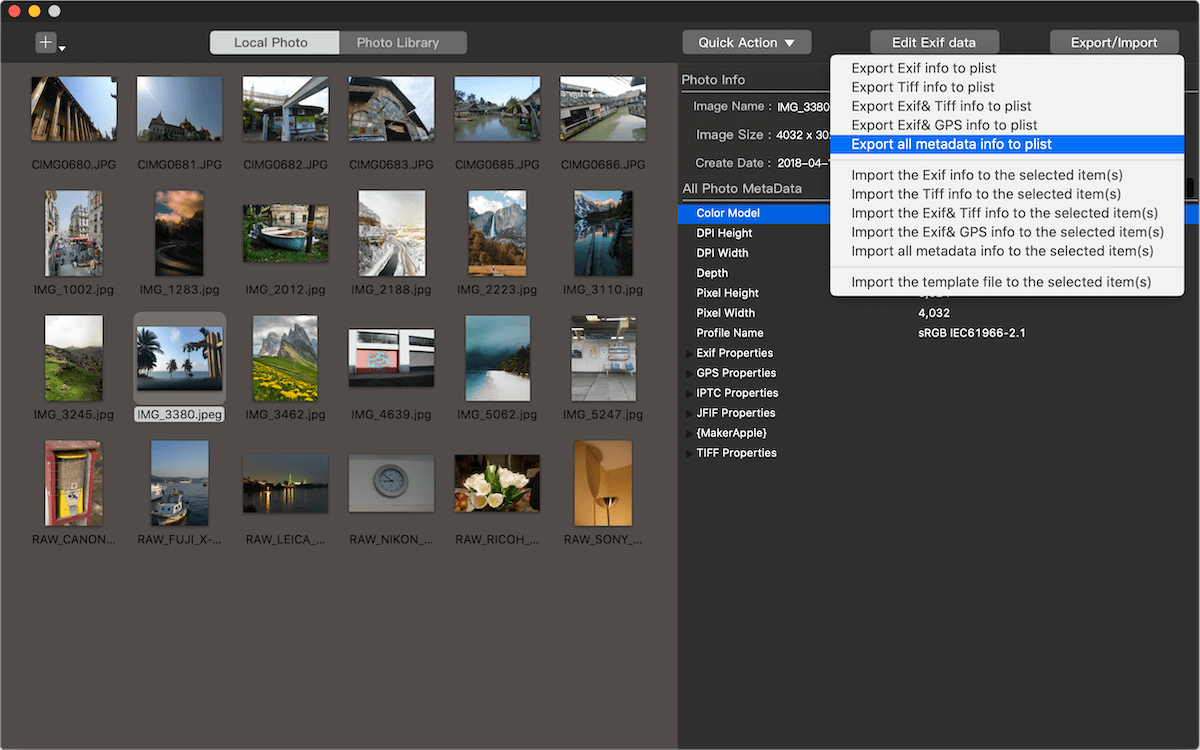Choose Export Tiff info to plist
Viewport: 1200px width, 750px height.
click(x=1007, y=87)
